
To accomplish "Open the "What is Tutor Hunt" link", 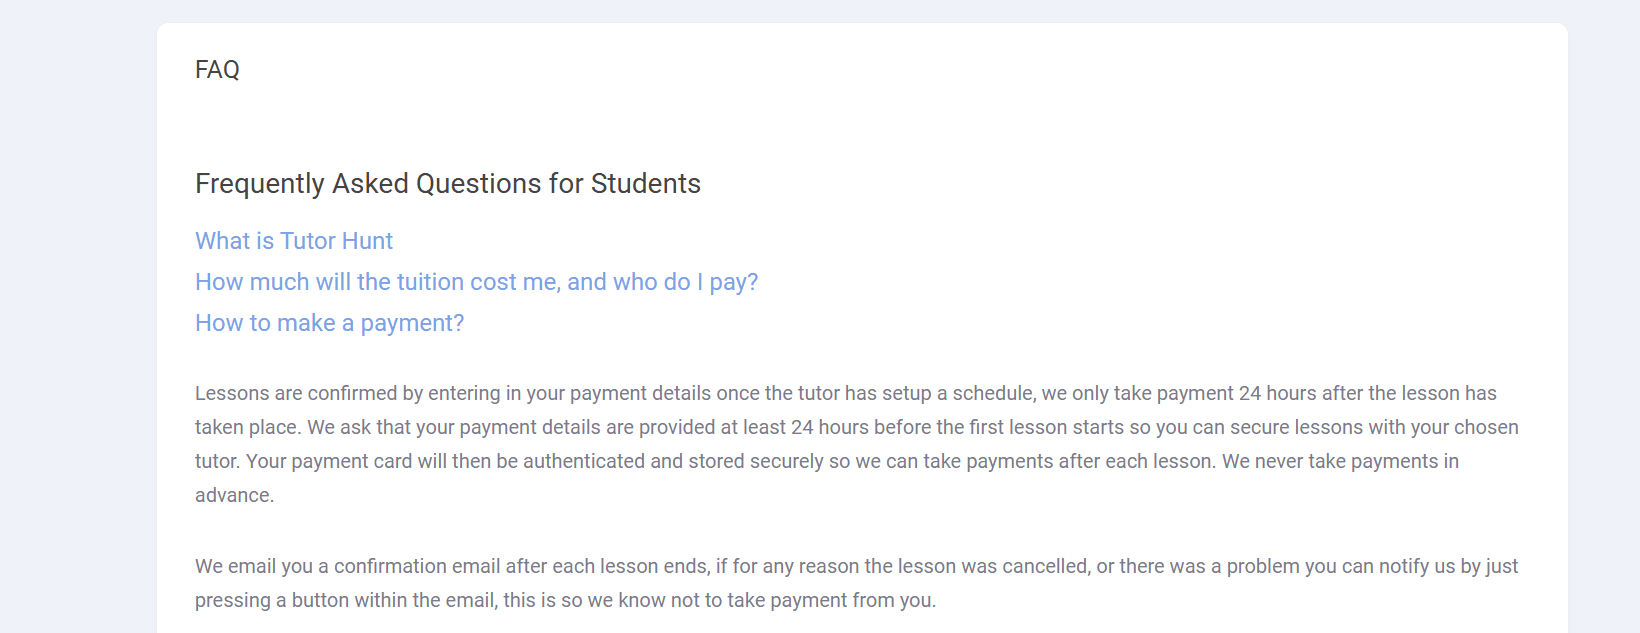I will tap(294, 241).
